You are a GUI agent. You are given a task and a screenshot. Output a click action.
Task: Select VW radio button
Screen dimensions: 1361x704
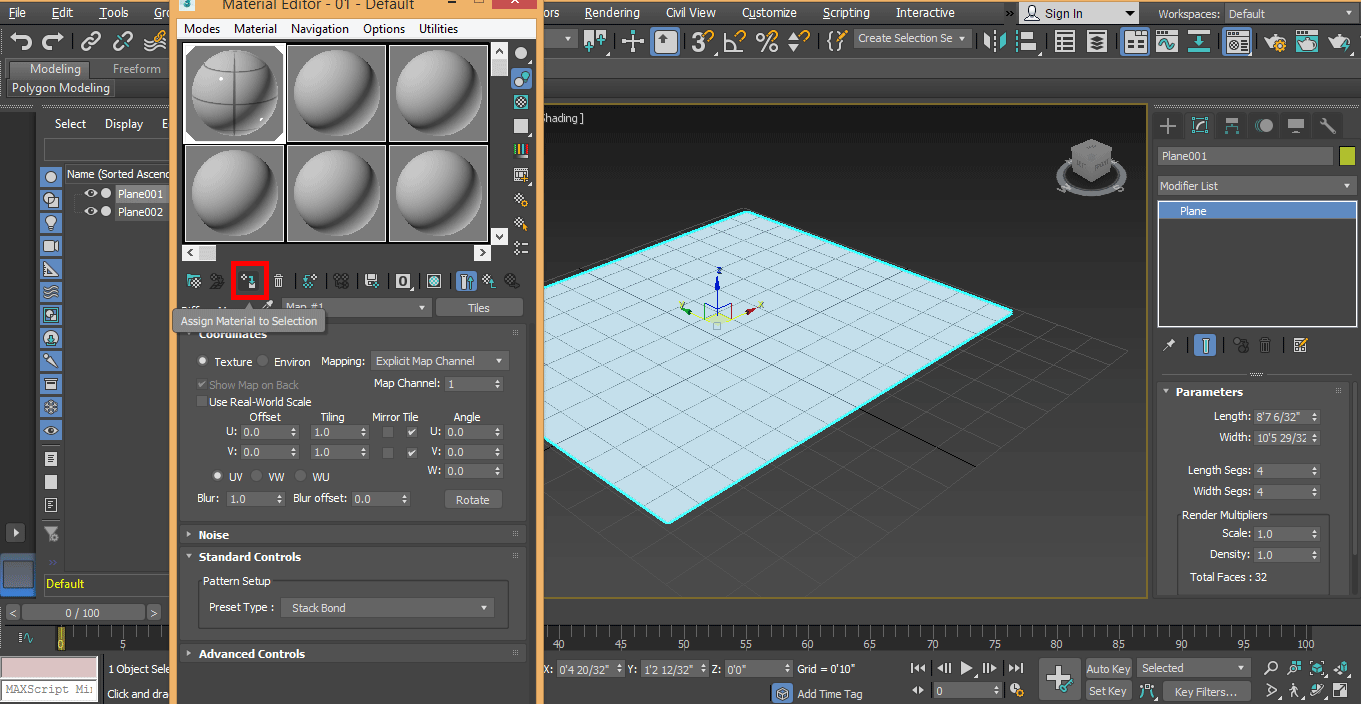(257, 477)
